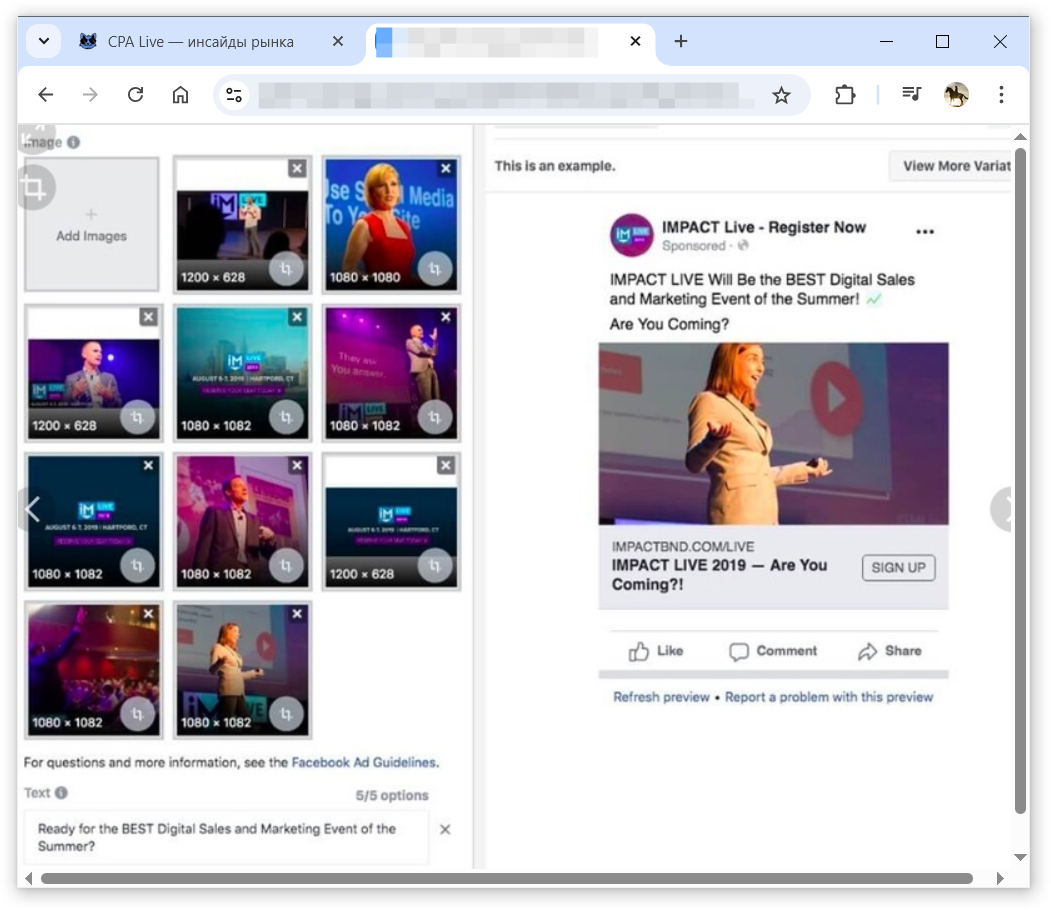
Task: Crop the navy logo 1080 × 1082 image
Action: (x=137, y=566)
